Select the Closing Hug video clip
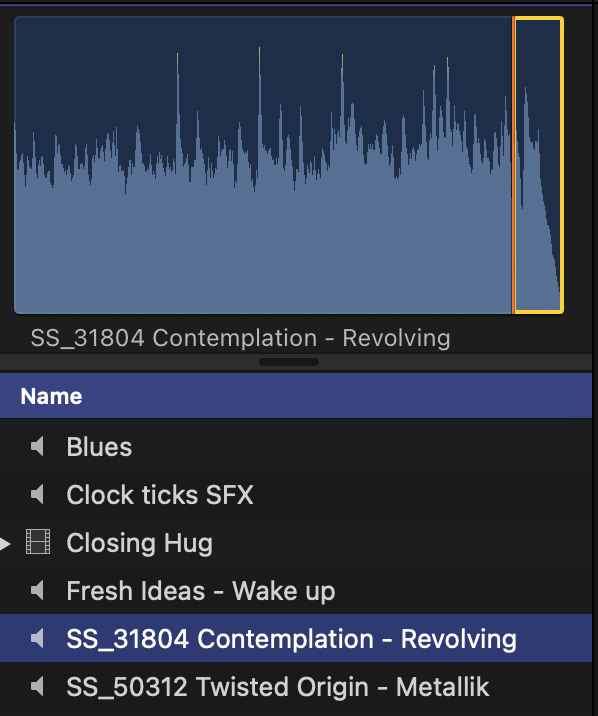Viewport: 598px width, 716px height. pos(296,542)
